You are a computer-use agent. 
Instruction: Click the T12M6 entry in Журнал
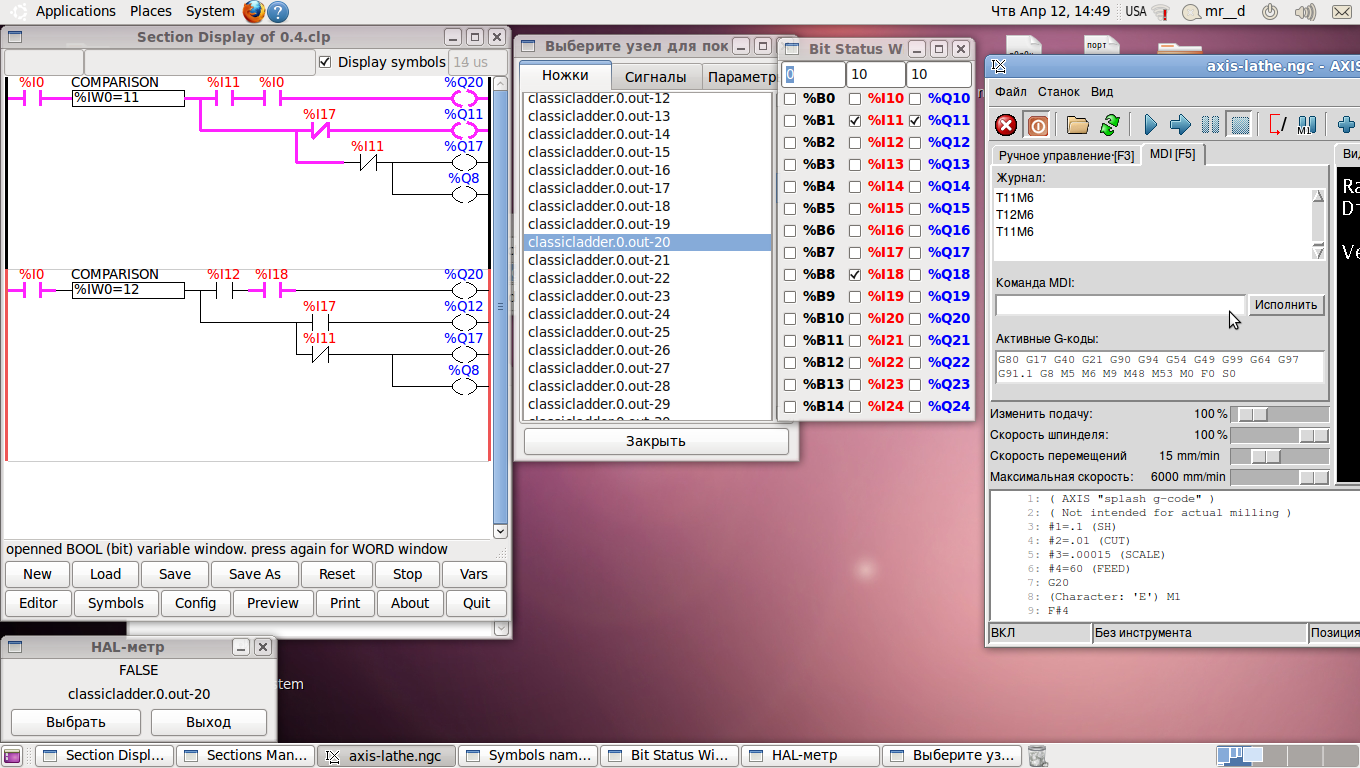[x=1015, y=215]
